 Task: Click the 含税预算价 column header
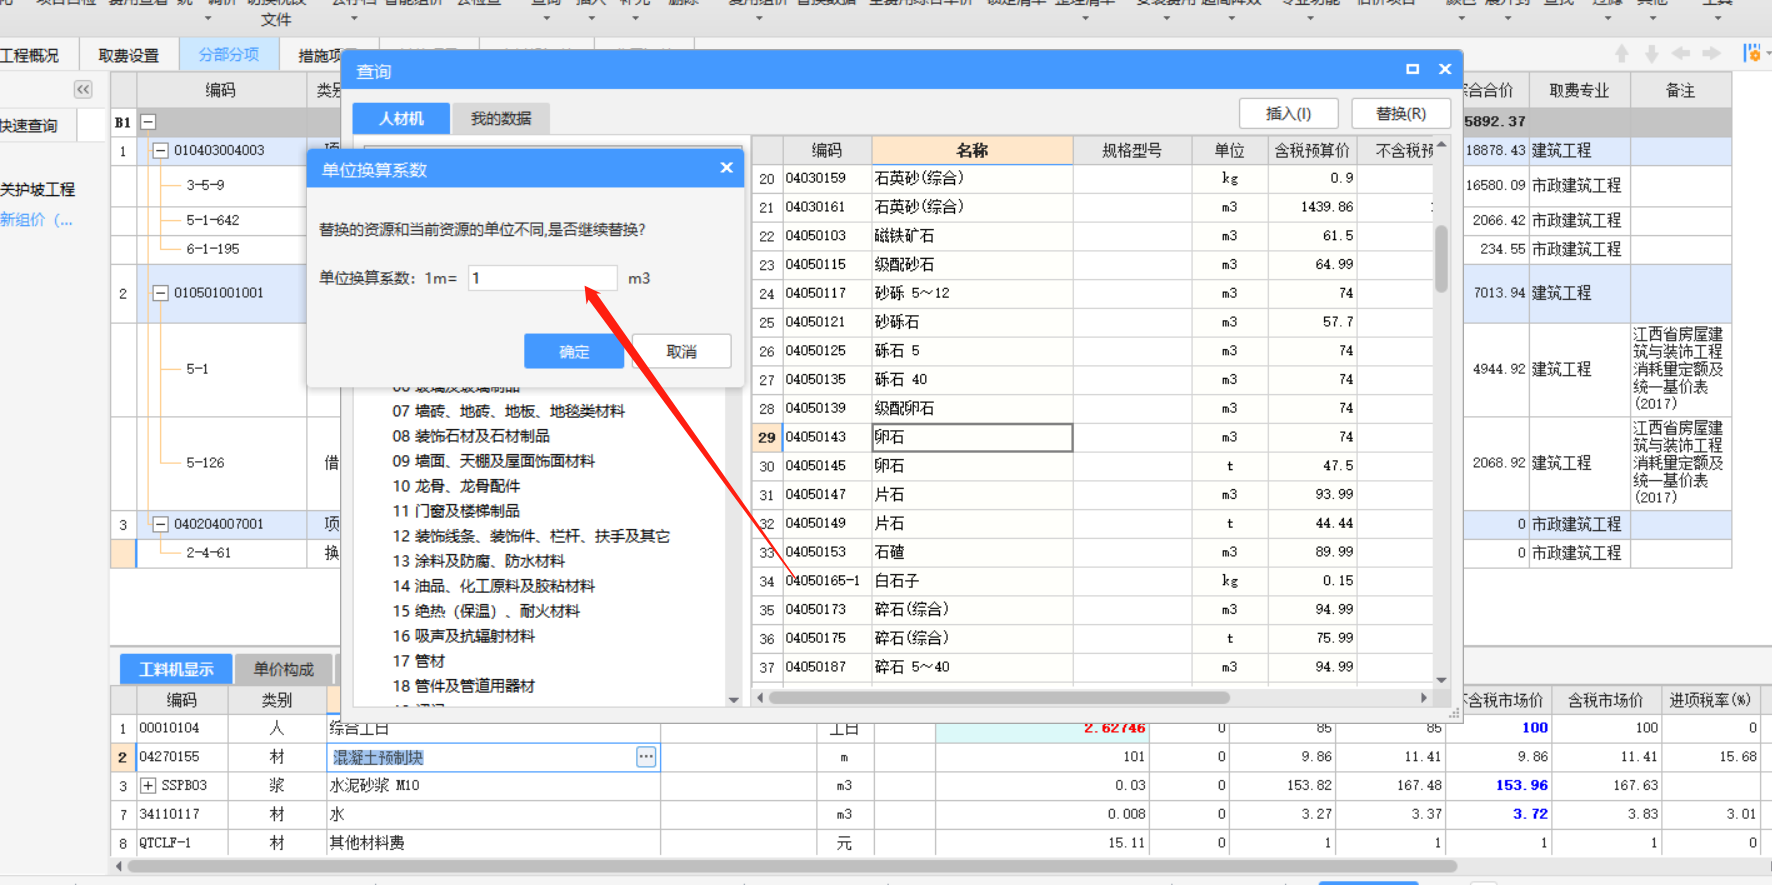(x=1312, y=150)
